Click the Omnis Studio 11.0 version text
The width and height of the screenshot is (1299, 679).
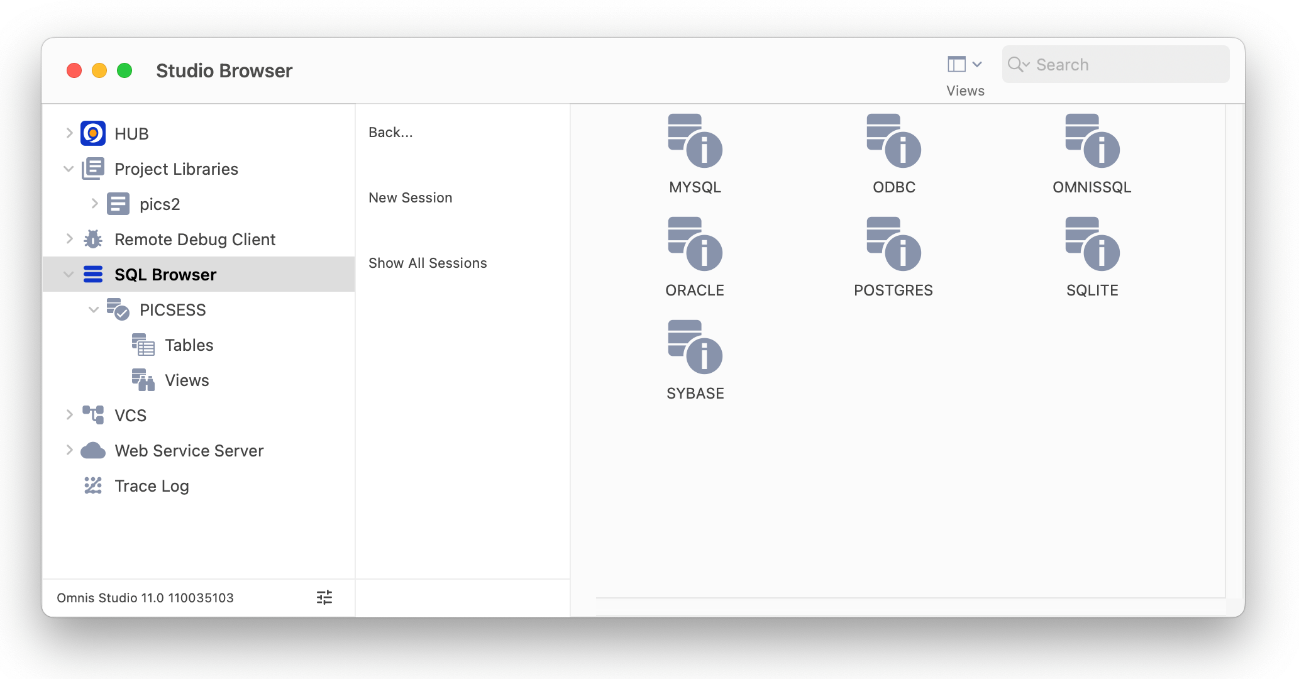point(145,598)
